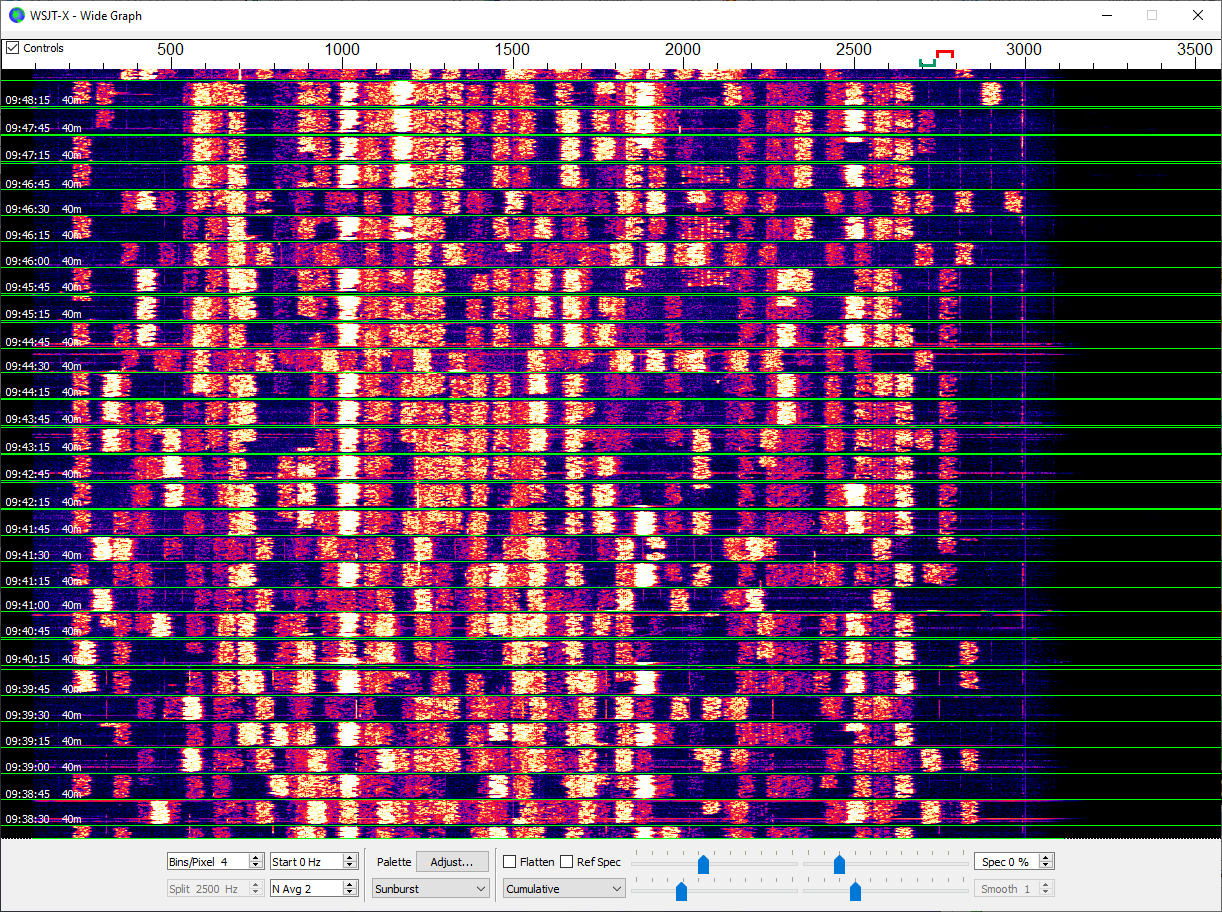Click the green Rx frequency marker
The height and width of the screenshot is (912, 1222).
click(x=928, y=64)
